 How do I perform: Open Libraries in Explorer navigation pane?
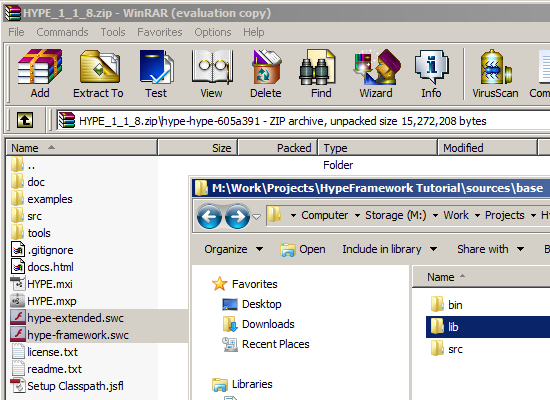coord(242,384)
